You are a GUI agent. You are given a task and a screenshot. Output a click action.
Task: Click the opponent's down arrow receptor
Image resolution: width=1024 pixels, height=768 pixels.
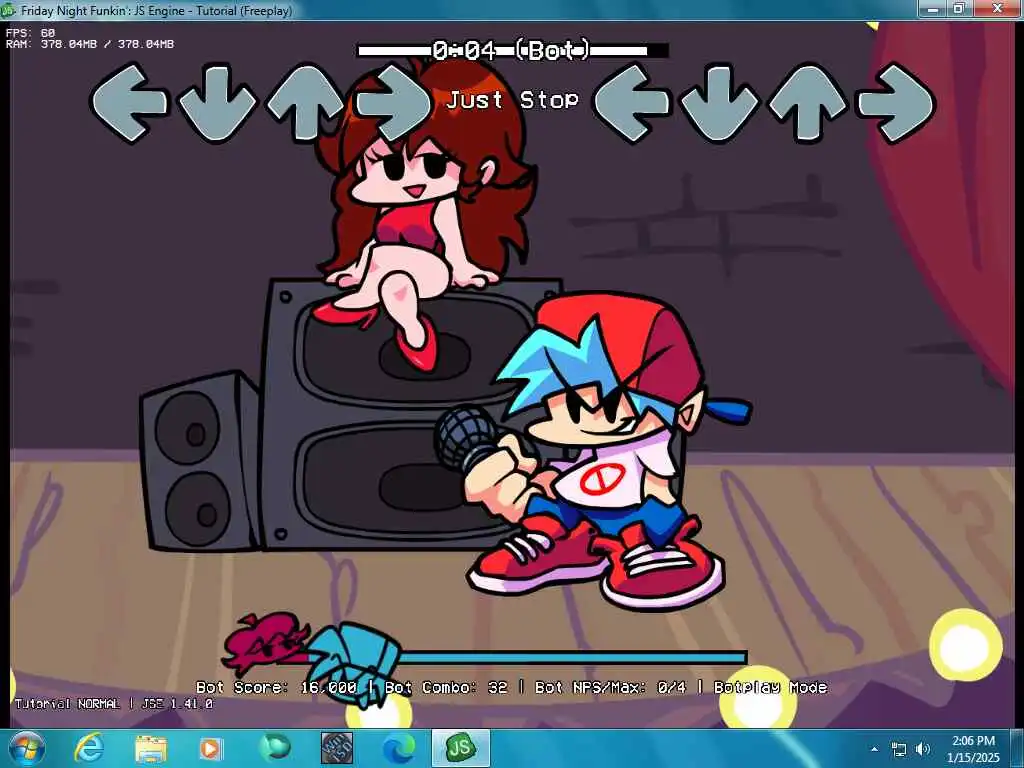[217, 103]
